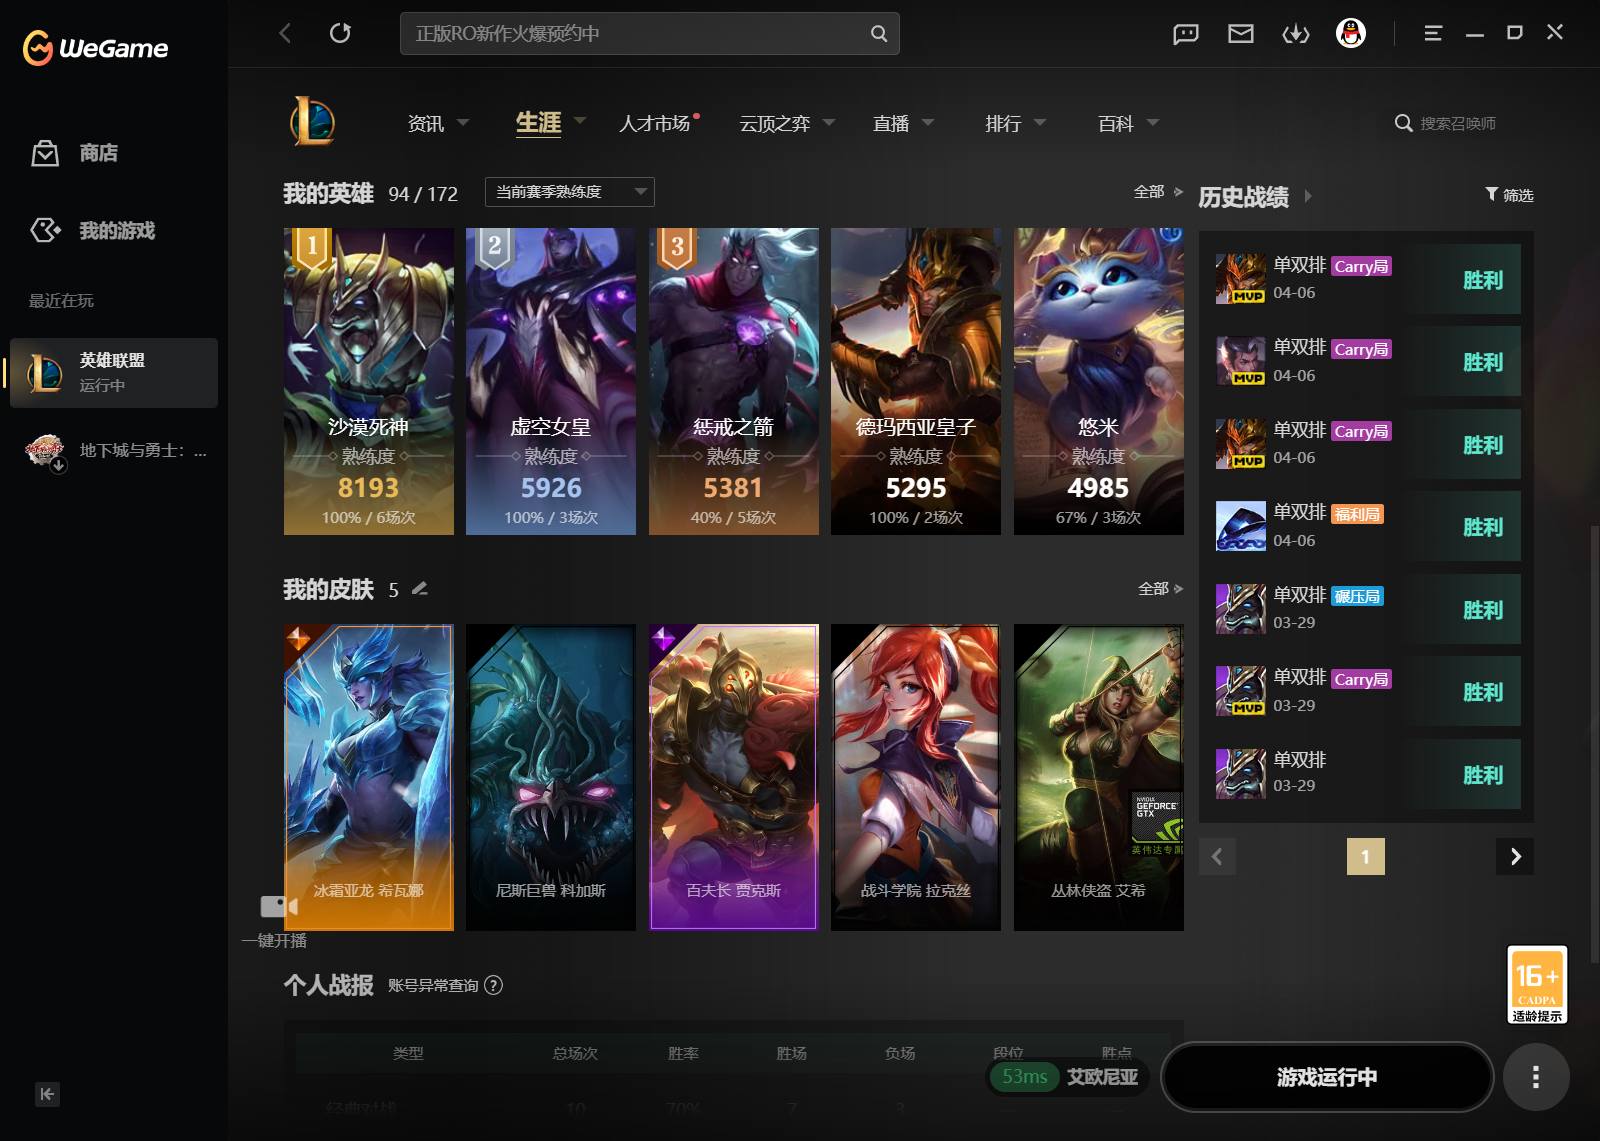Viewport: 1600px width, 1141px height.
Task: Open the mail inbox icon
Action: point(1241,34)
